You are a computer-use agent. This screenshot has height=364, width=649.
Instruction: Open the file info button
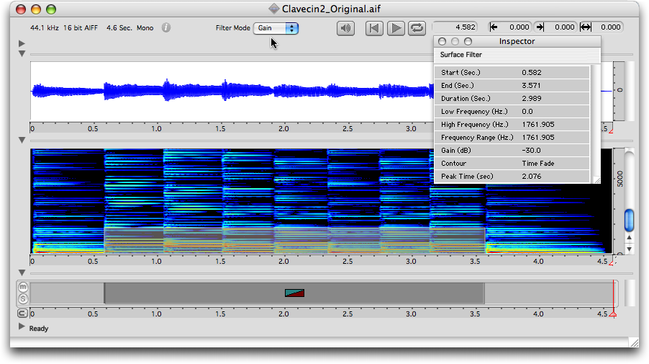(166, 28)
